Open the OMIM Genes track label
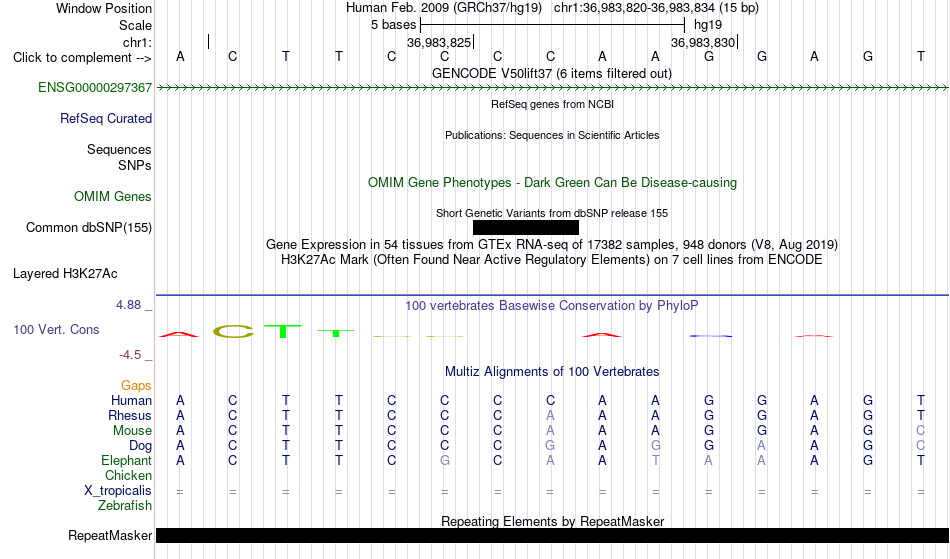 [x=112, y=197]
